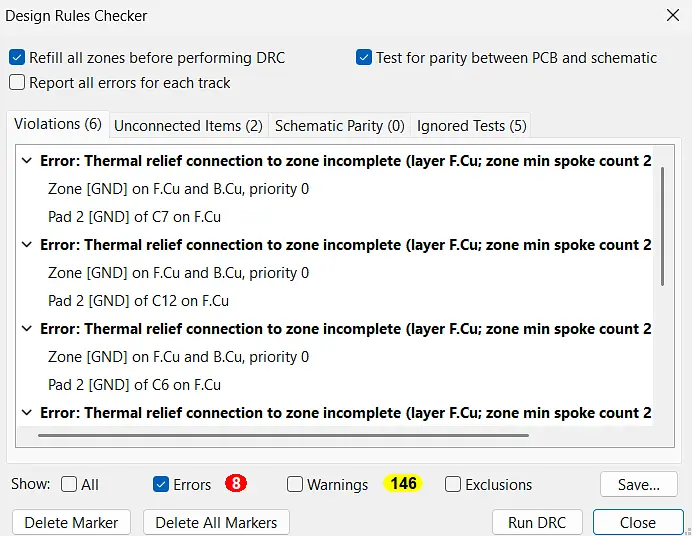Enable the Exclusions filter checkbox

pos(453,484)
